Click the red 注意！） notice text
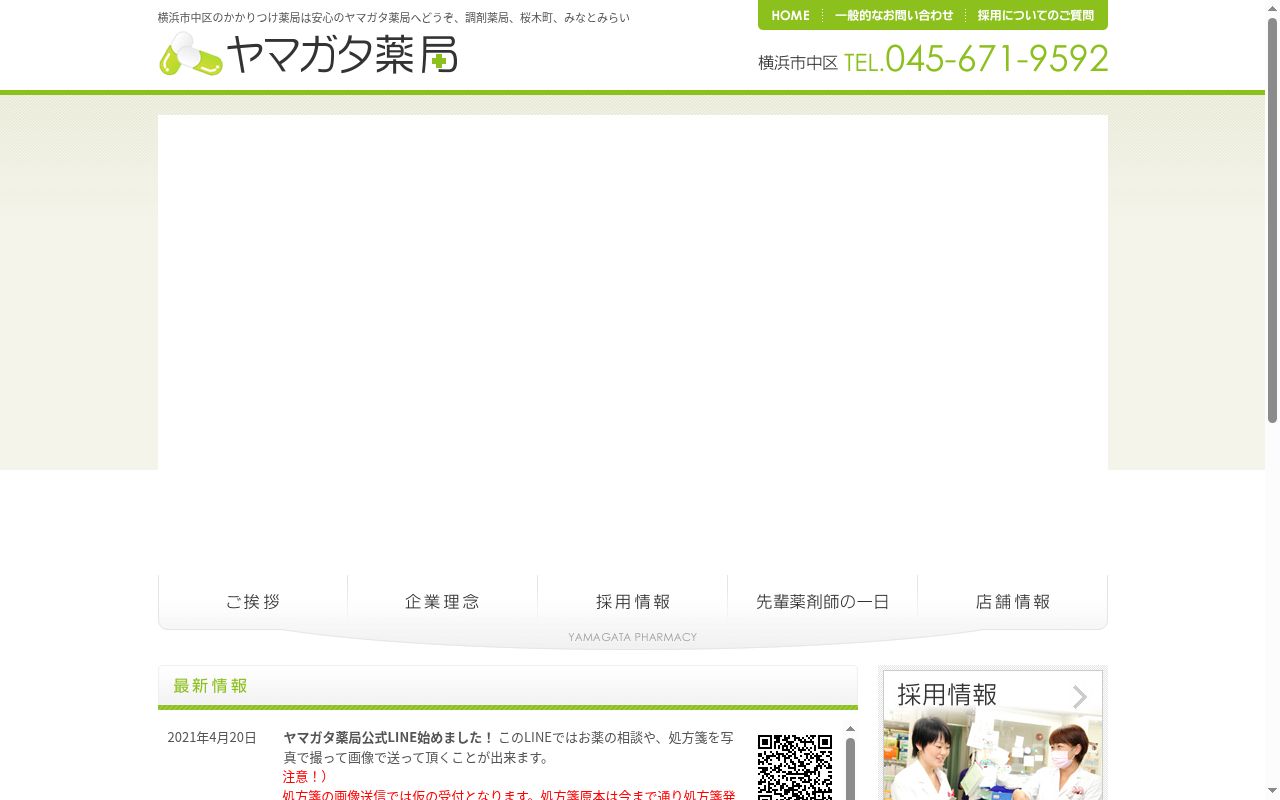The height and width of the screenshot is (800, 1280). coord(305,776)
